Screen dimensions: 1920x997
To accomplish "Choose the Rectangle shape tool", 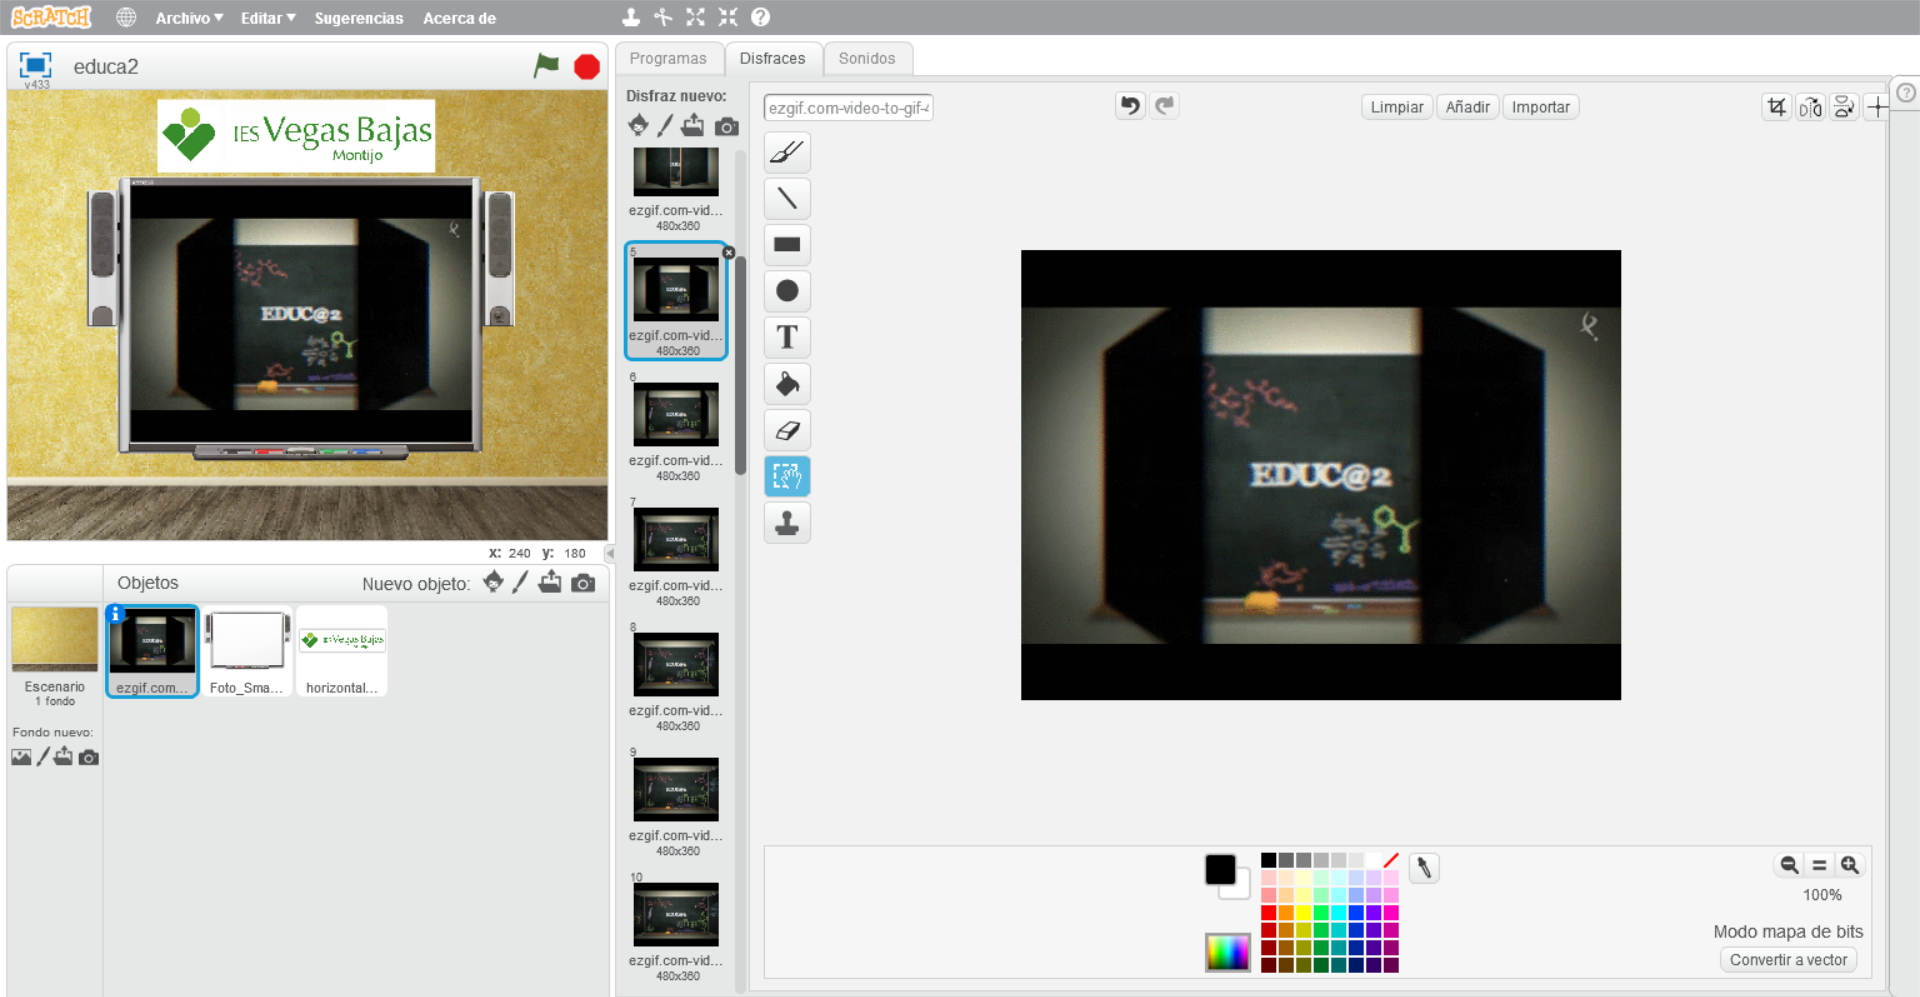I will [787, 245].
